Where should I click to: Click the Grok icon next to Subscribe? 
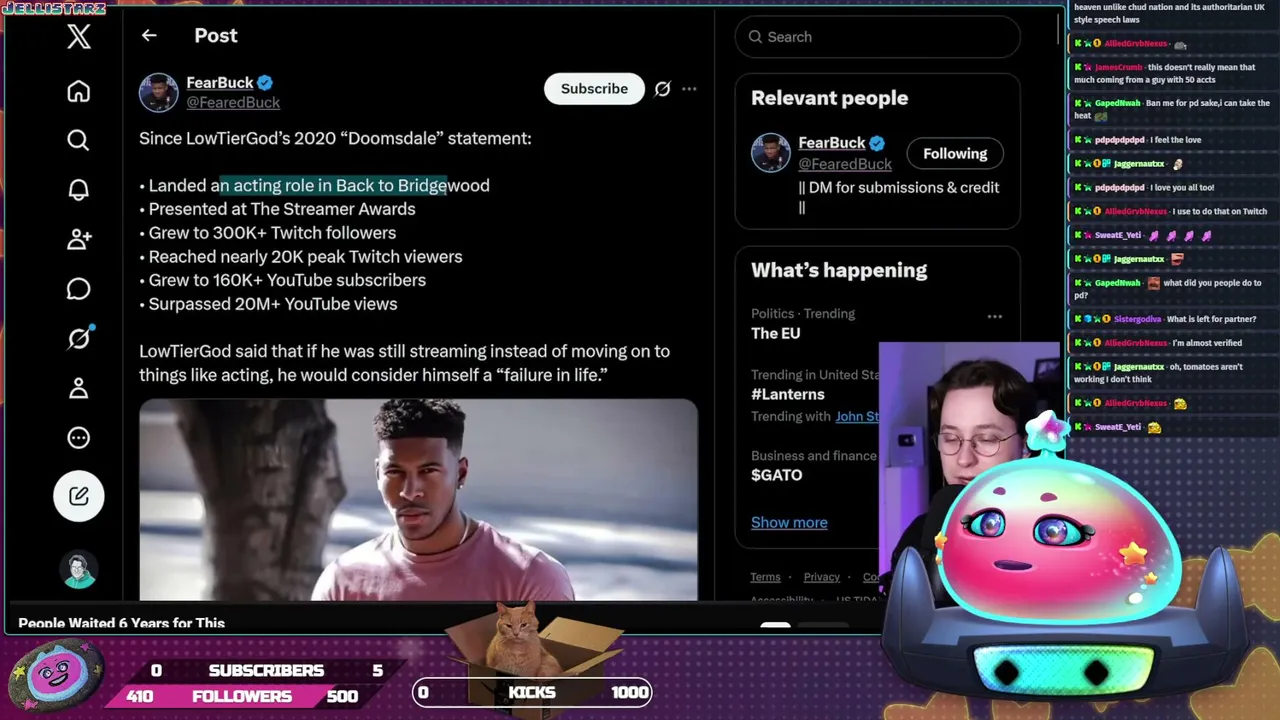click(x=662, y=89)
